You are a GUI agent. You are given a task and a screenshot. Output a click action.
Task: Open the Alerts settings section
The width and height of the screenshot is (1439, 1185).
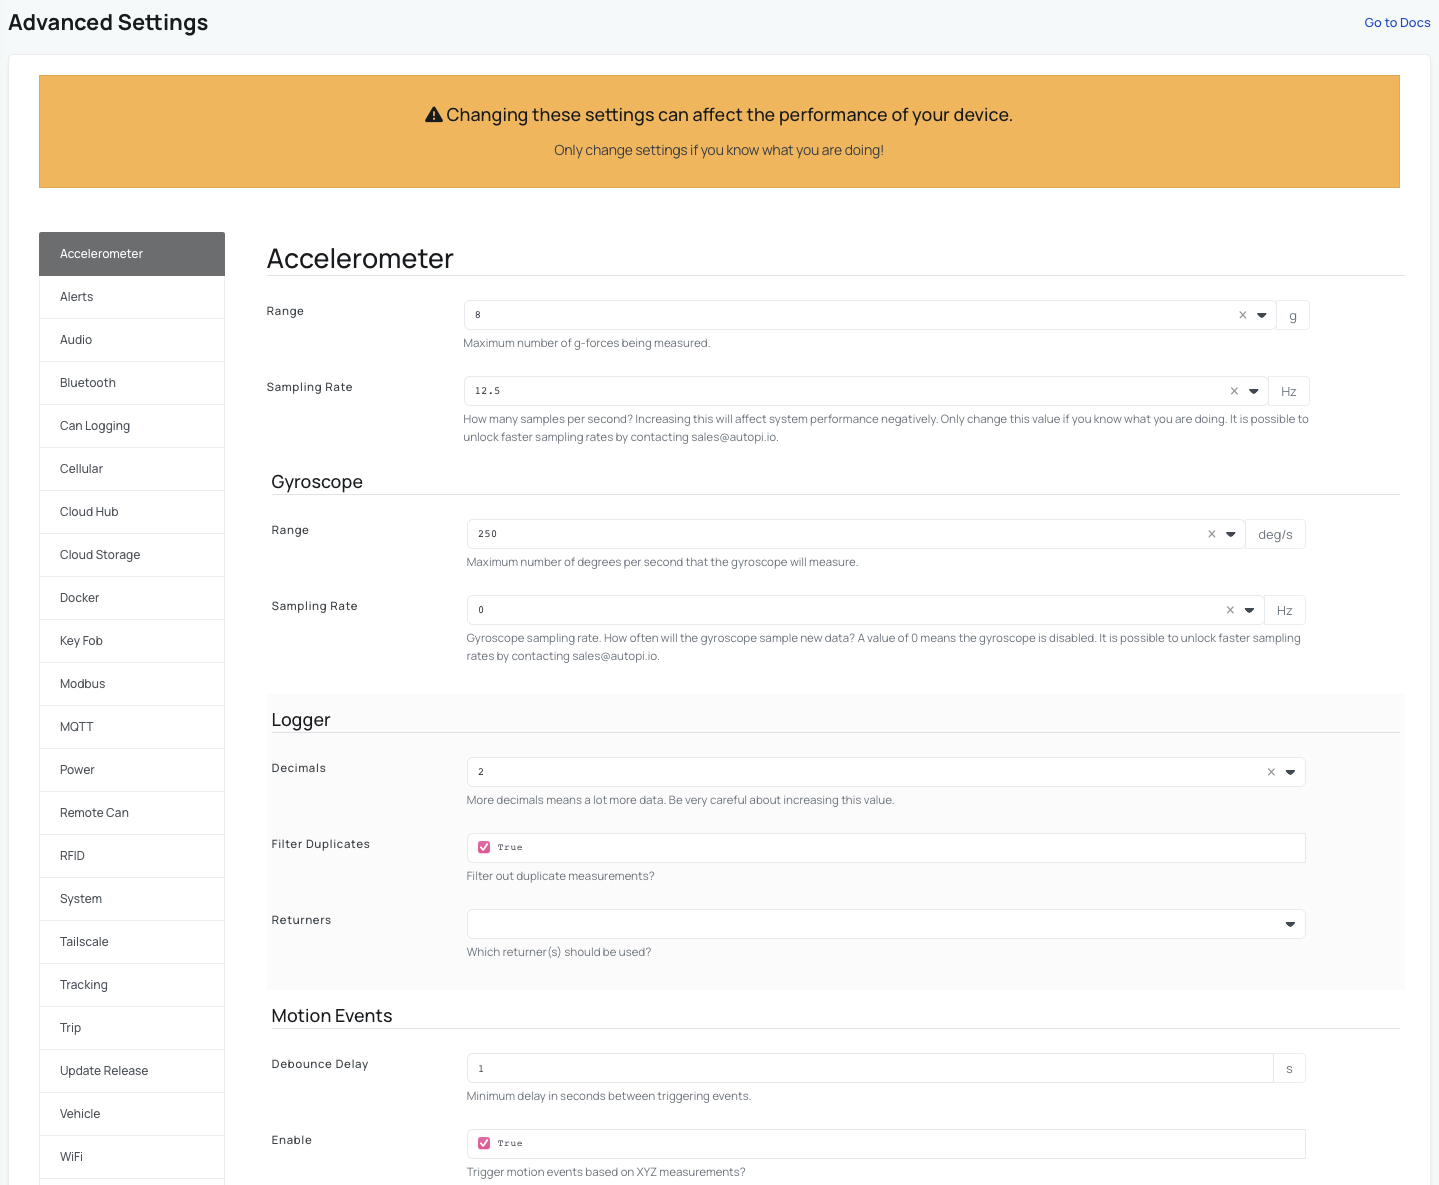(x=132, y=297)
